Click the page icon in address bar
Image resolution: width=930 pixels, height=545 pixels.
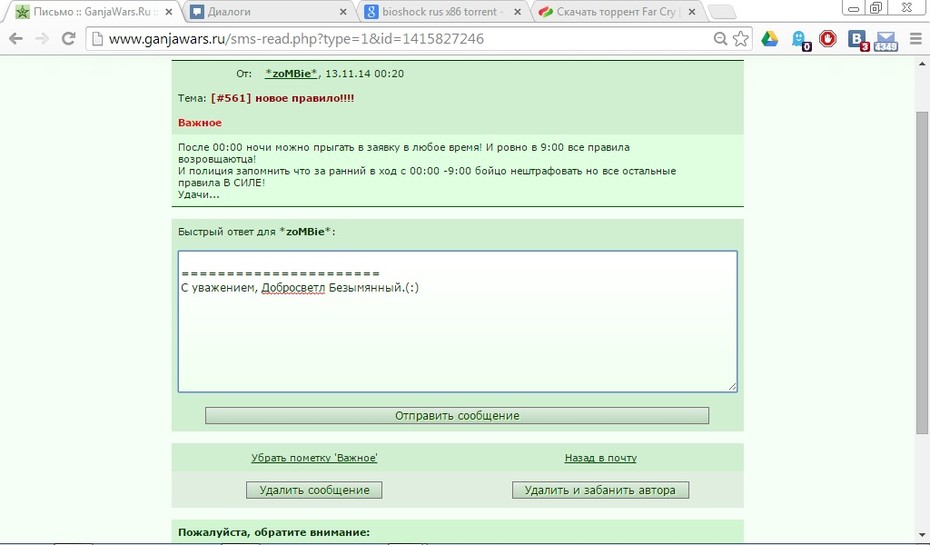coord(98,39)
